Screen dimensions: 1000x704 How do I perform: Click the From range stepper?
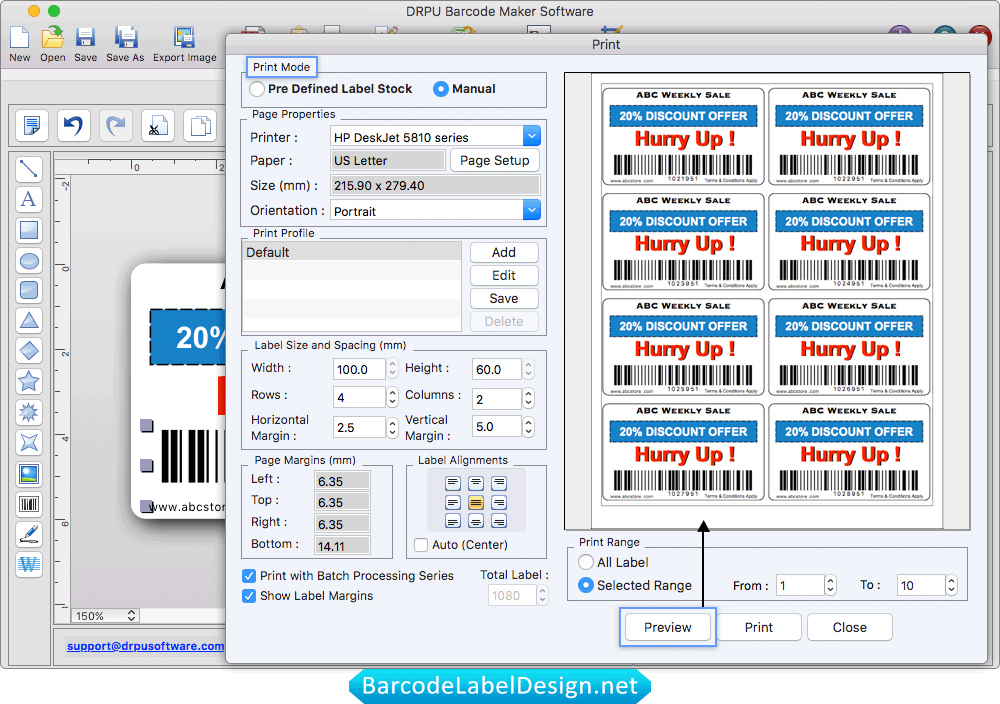coord(830,585)
